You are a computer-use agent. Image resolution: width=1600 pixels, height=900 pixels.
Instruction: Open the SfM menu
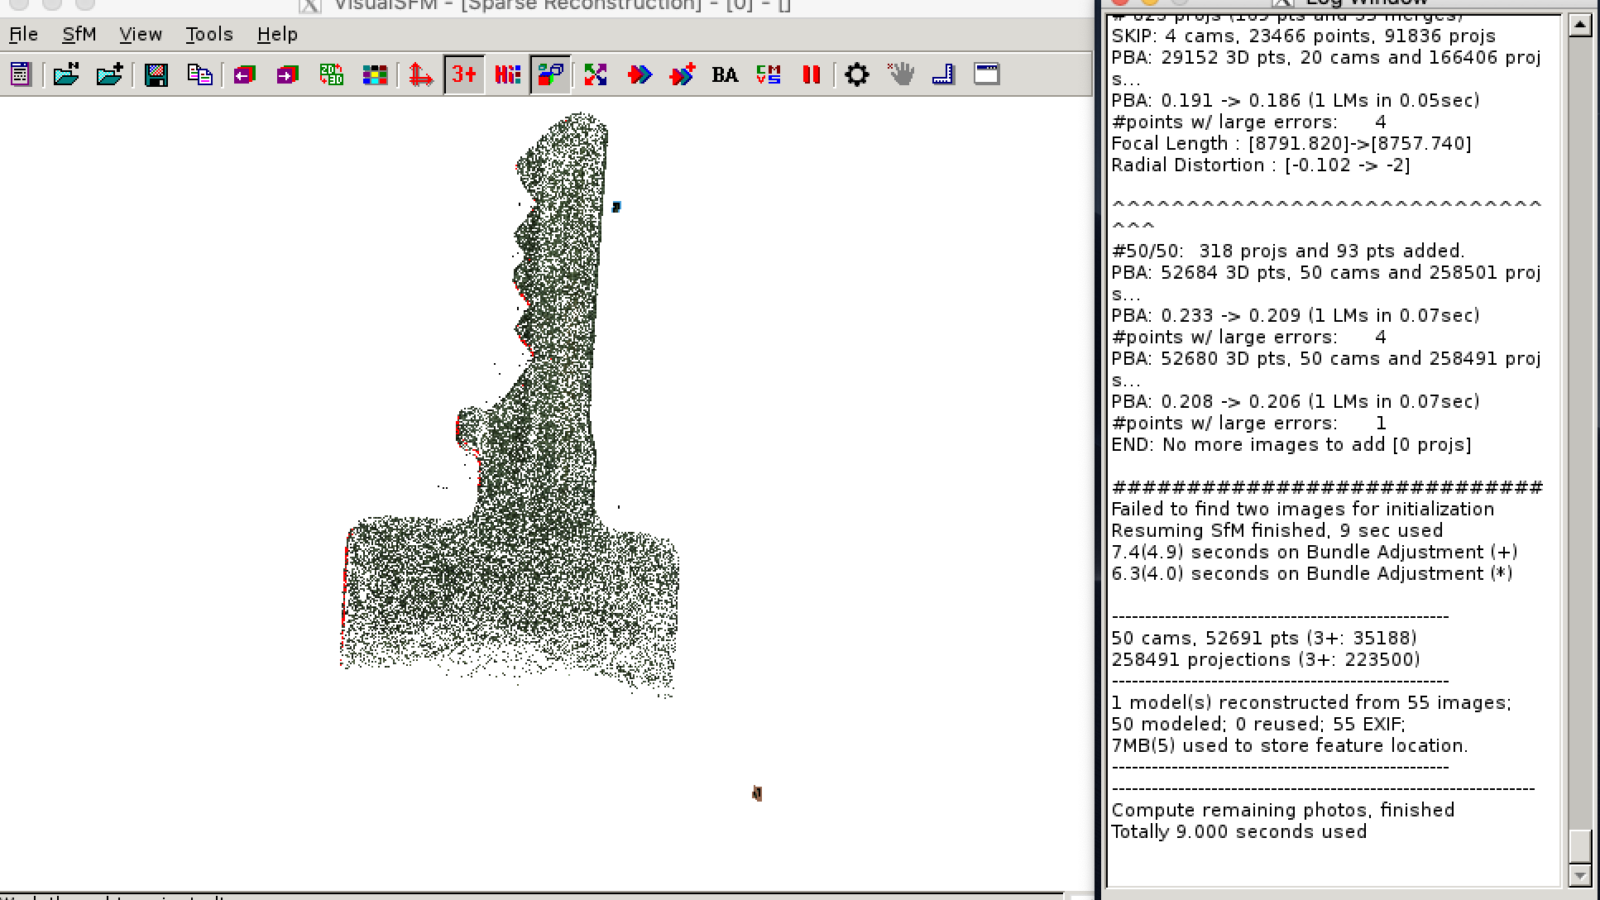(x=79, y=34)
